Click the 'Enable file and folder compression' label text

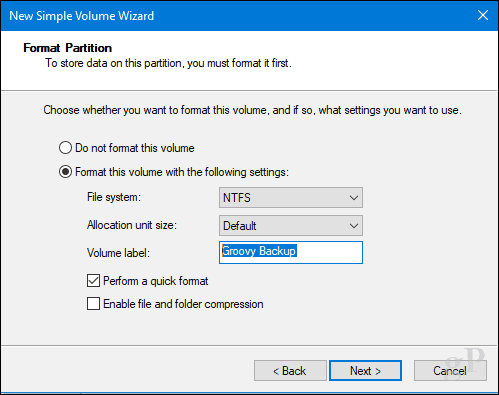(x=183, y=304)
